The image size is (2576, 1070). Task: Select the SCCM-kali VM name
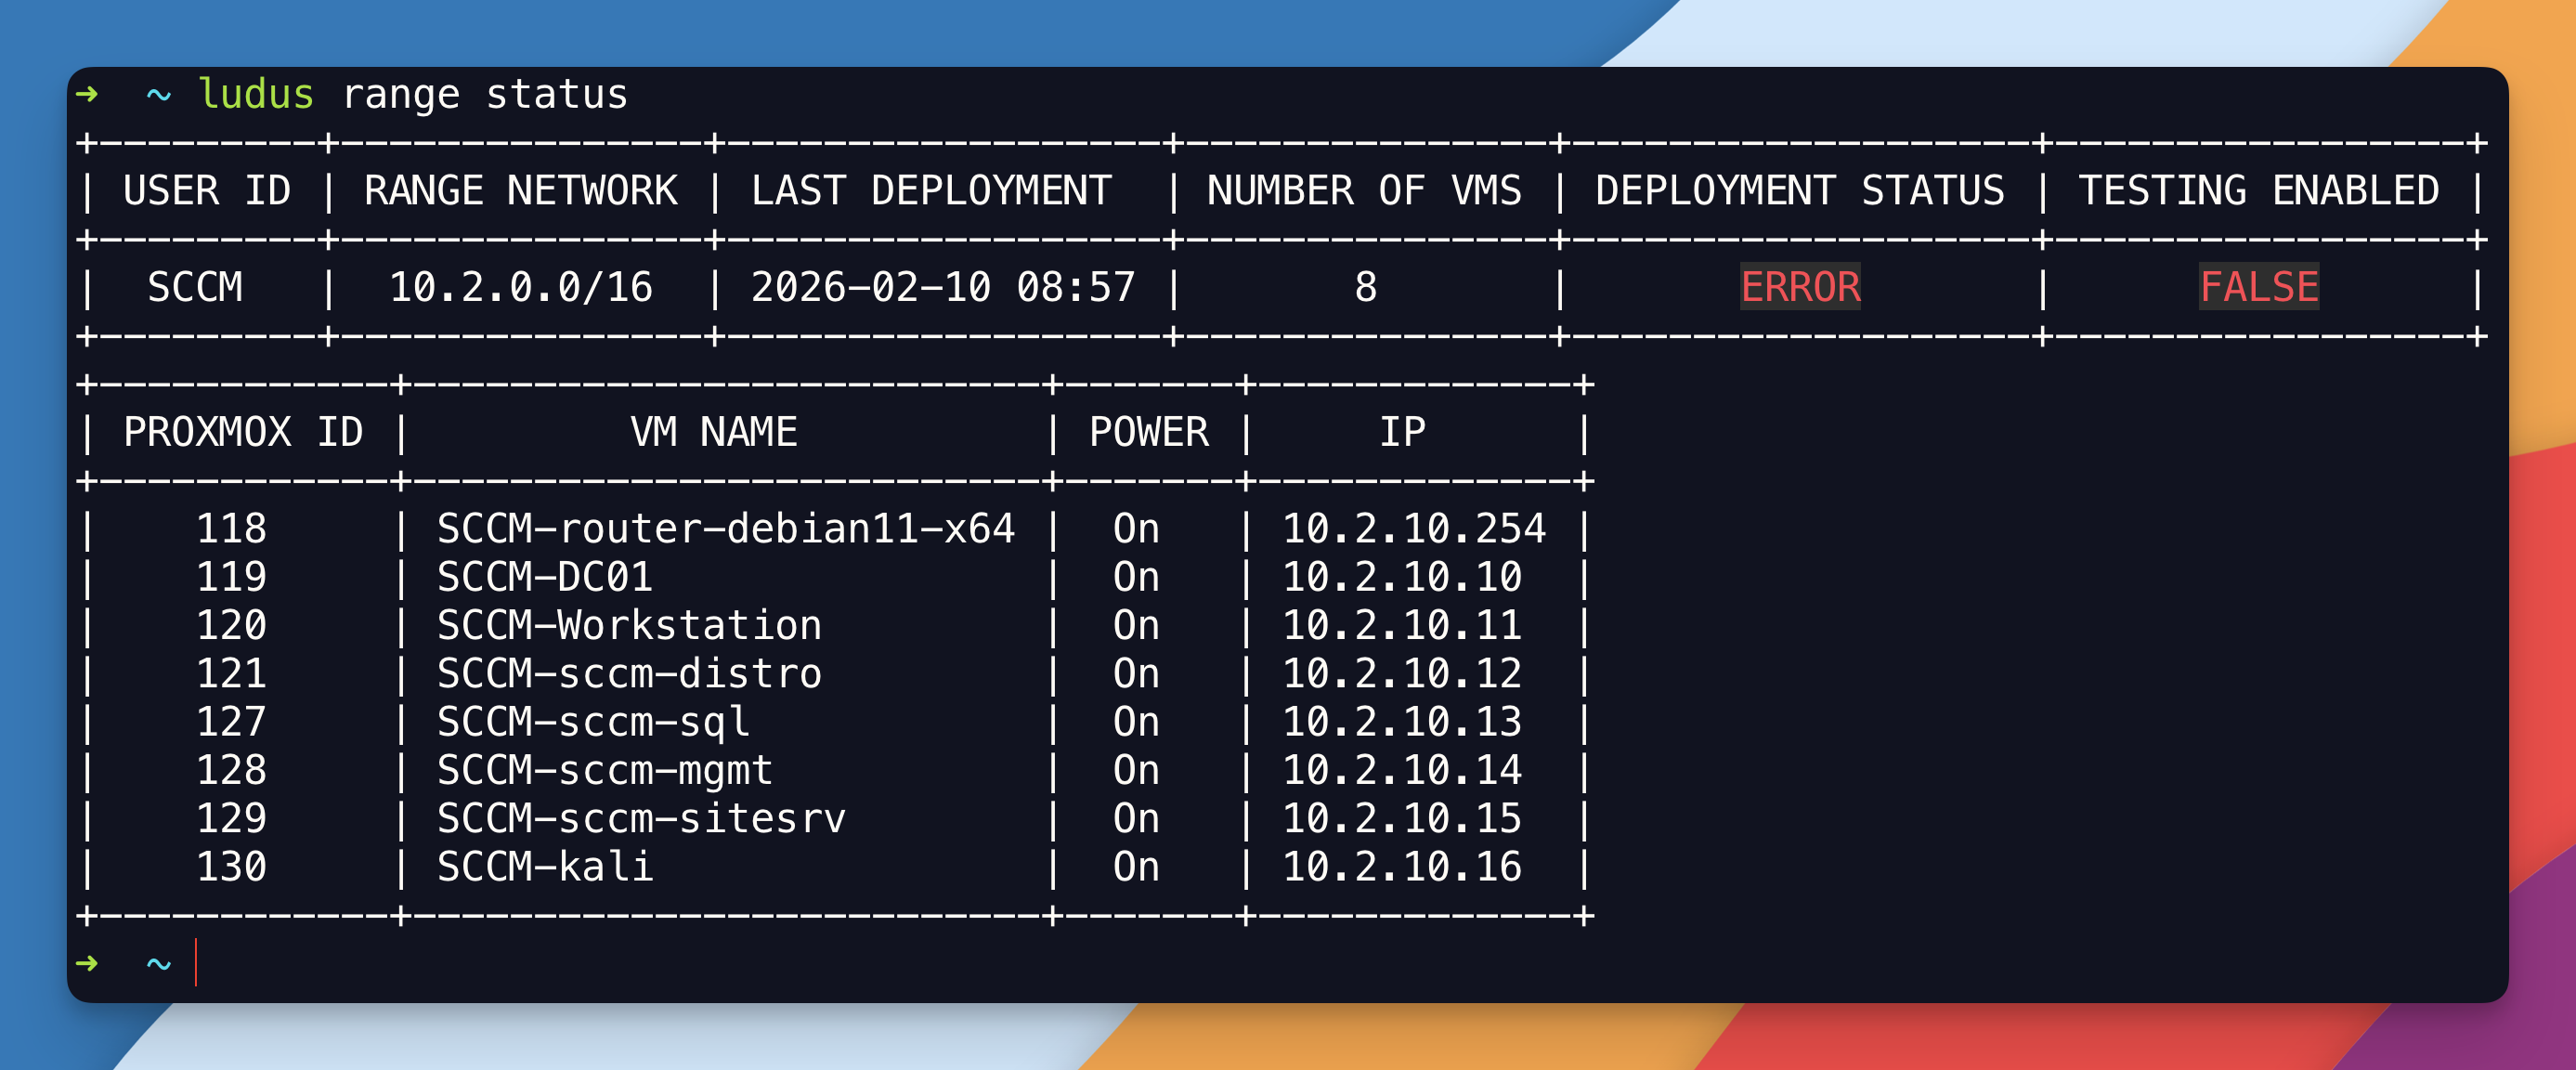coord(544,866)
